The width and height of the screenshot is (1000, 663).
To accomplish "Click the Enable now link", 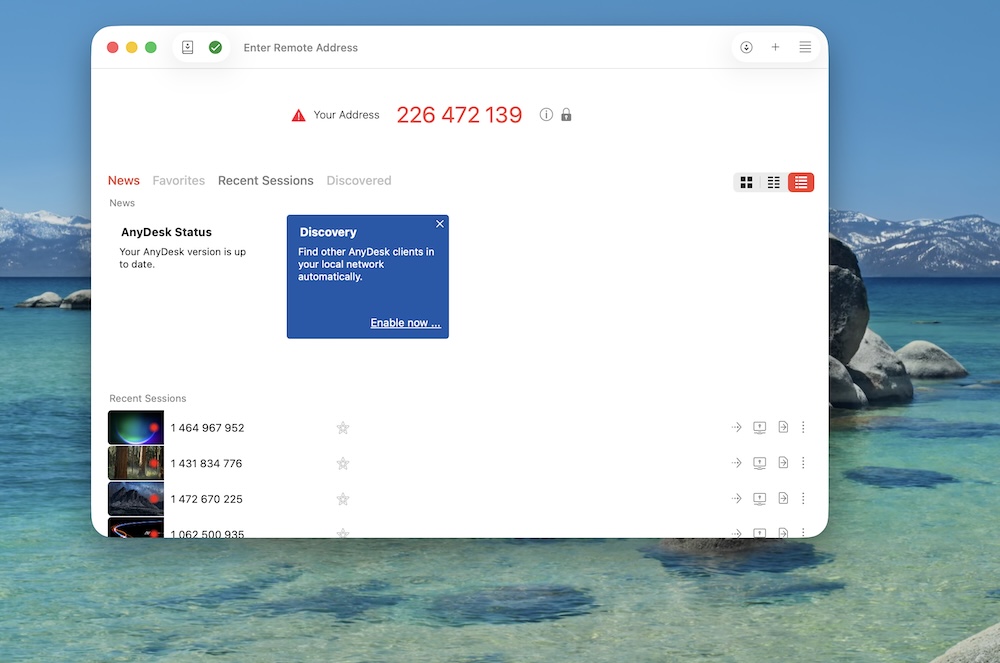I will [x=406, y=323].
